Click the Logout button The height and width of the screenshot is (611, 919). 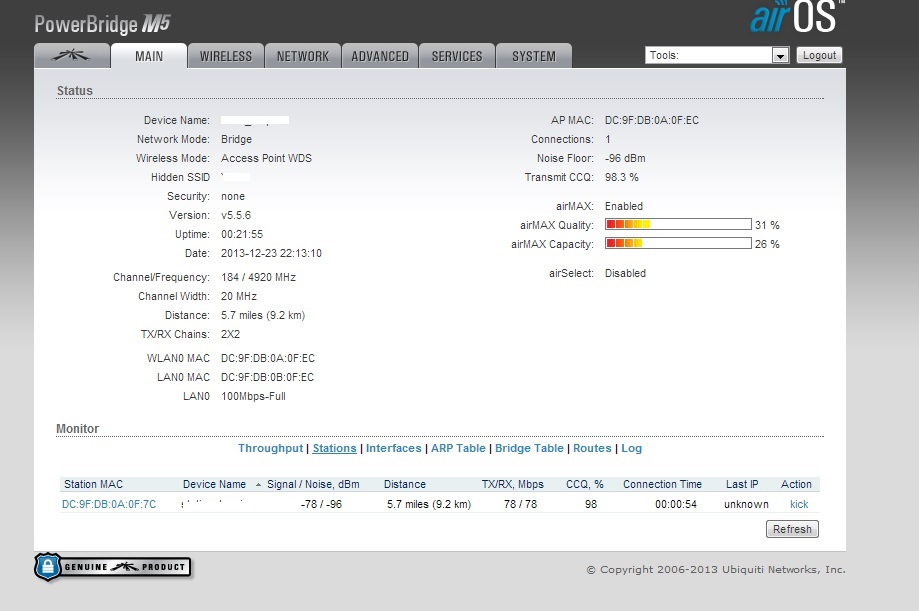point(819,55)
